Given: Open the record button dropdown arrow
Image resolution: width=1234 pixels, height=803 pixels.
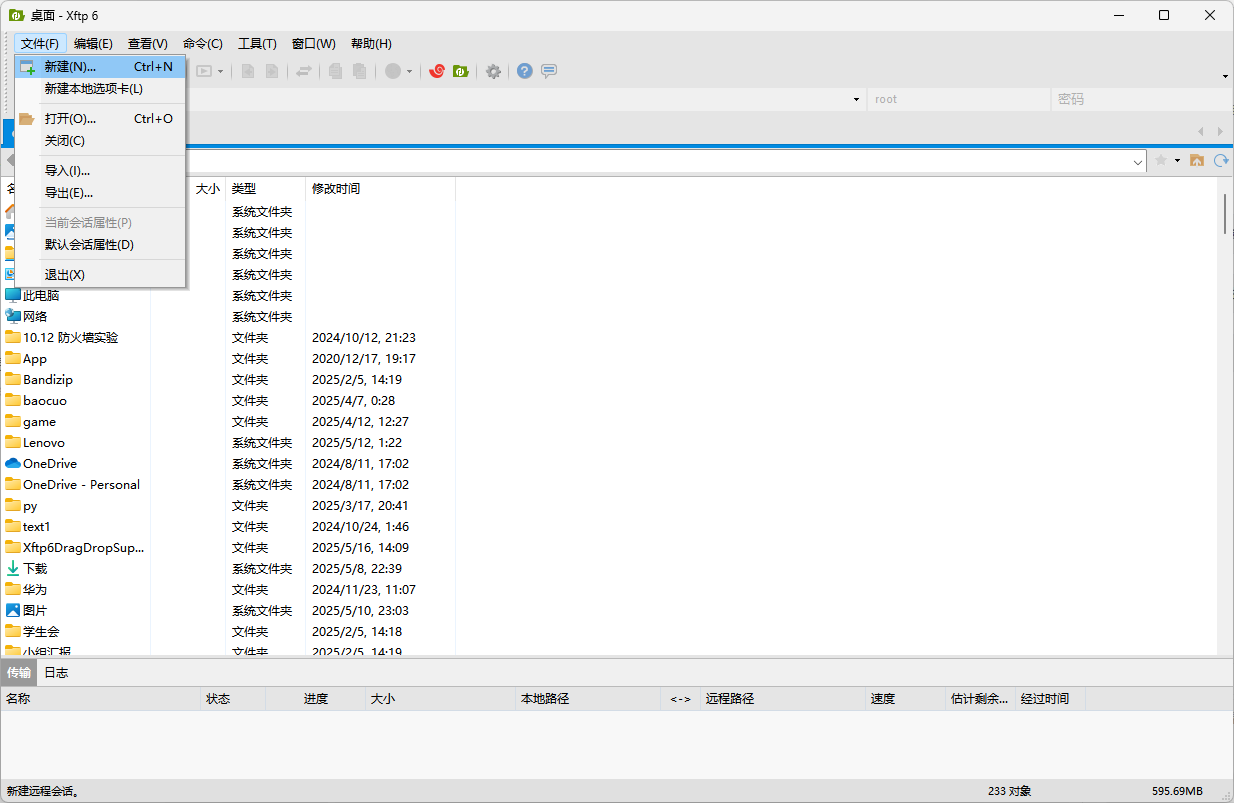Looking at the screenshot, I should pos(409,72).
